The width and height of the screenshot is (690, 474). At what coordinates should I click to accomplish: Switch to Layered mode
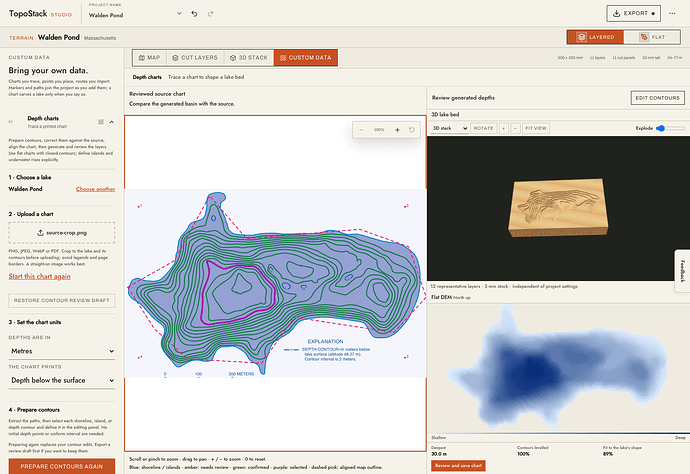(595, 37)
